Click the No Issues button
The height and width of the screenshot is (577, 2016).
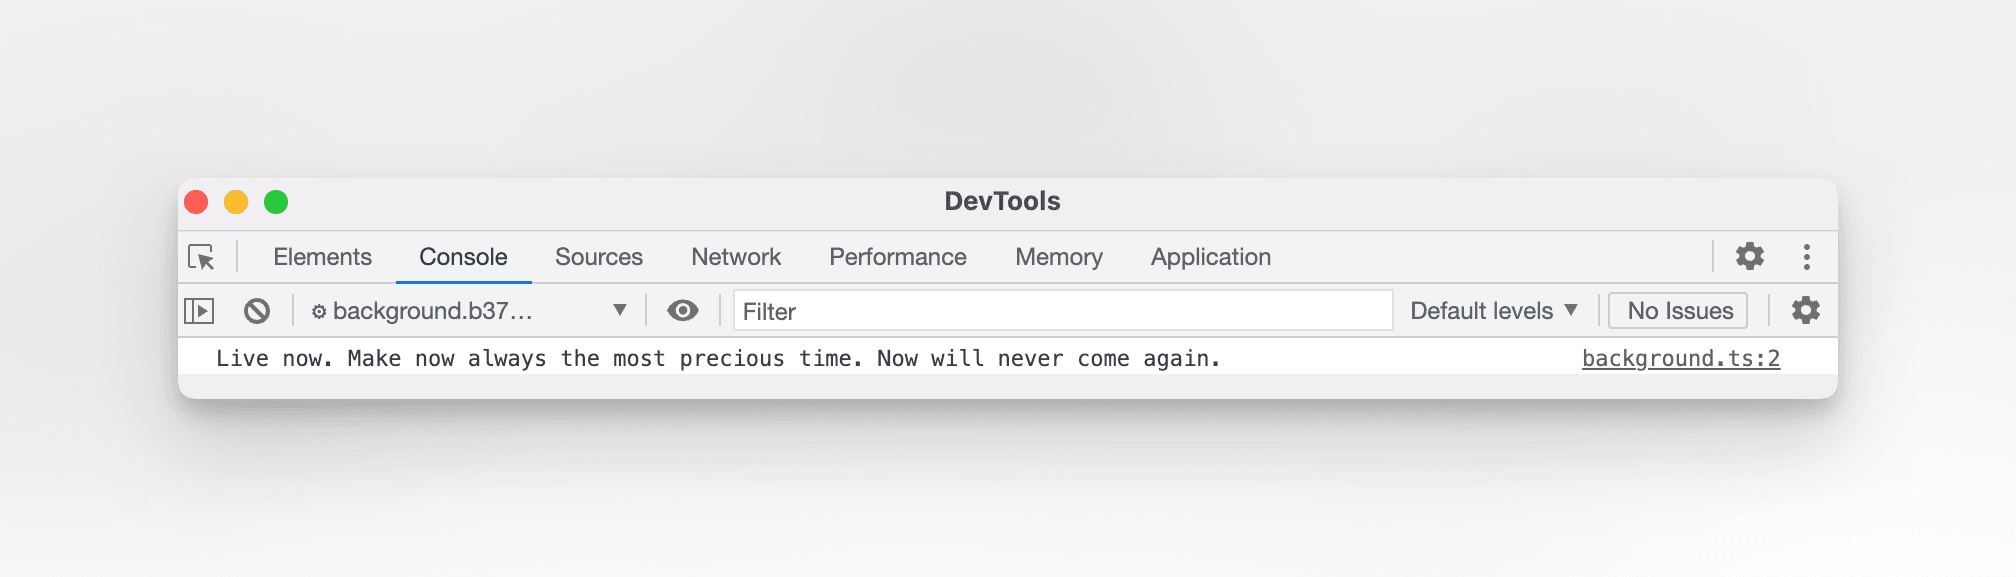(1679, 311)
